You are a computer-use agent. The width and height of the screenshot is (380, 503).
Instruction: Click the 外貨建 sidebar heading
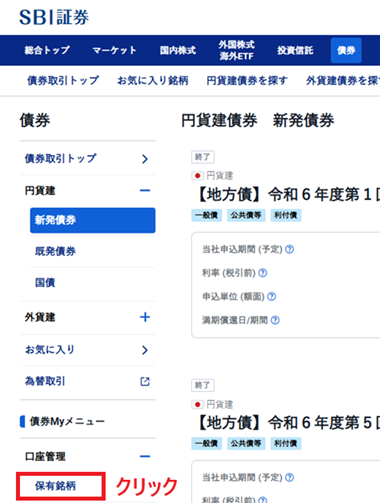click(x=40, y=317)
